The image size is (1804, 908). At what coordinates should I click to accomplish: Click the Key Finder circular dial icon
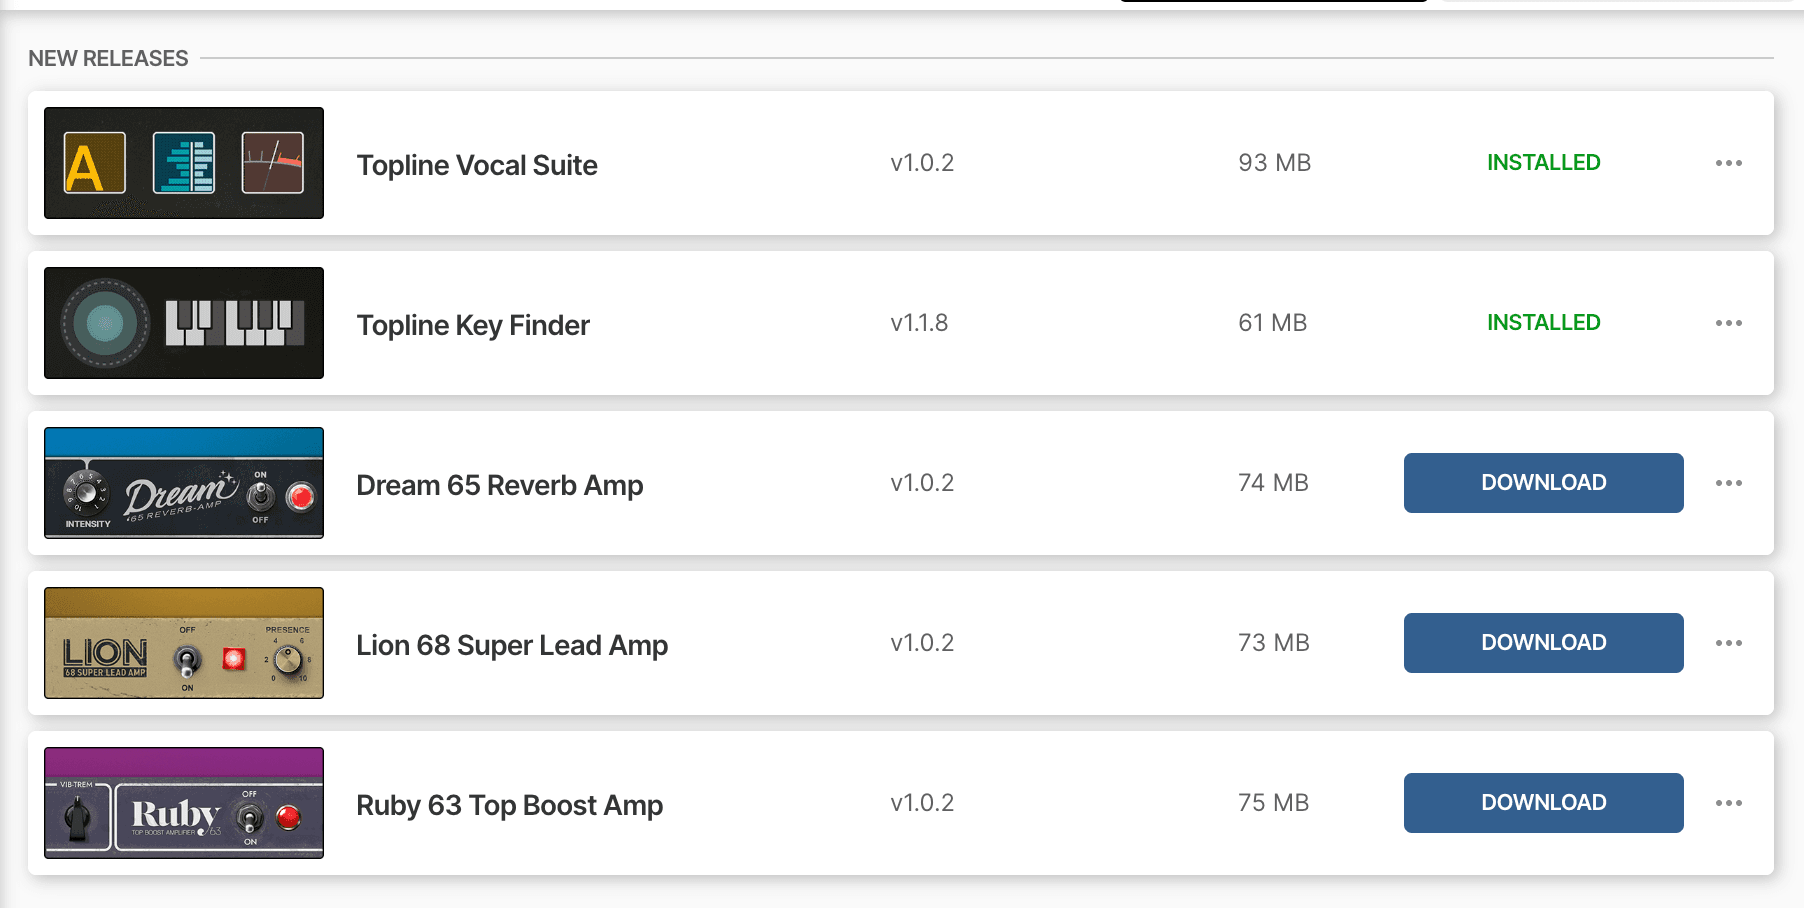pyautogui.click(x=105, y=323)
